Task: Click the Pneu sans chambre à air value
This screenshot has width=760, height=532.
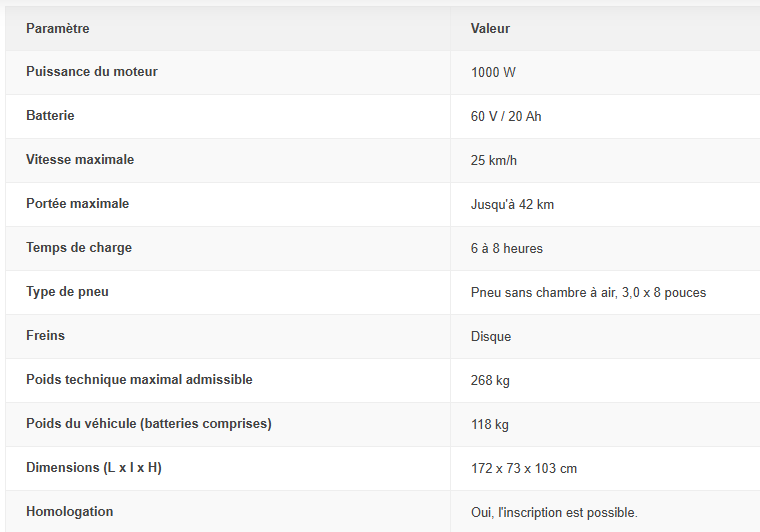Action: tap(588, 293)
